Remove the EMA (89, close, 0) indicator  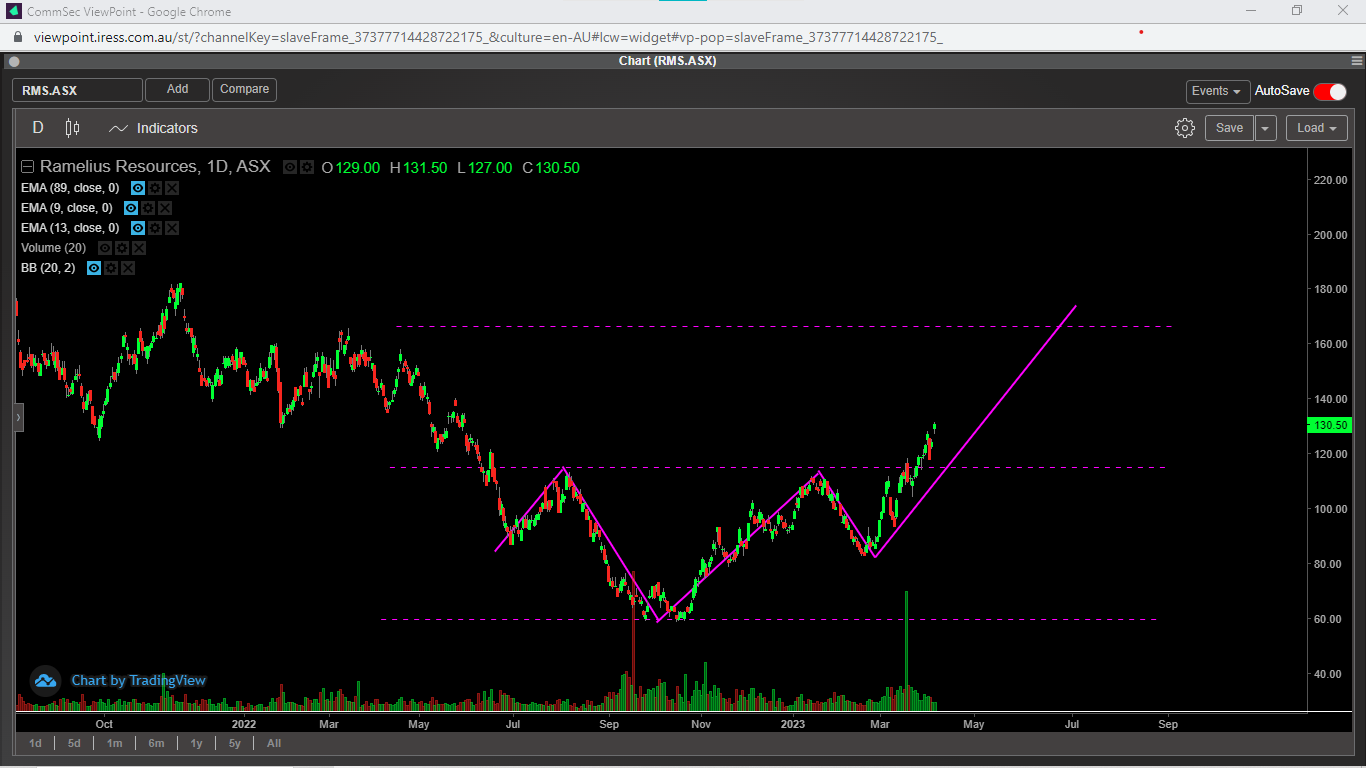coord(172,188)
